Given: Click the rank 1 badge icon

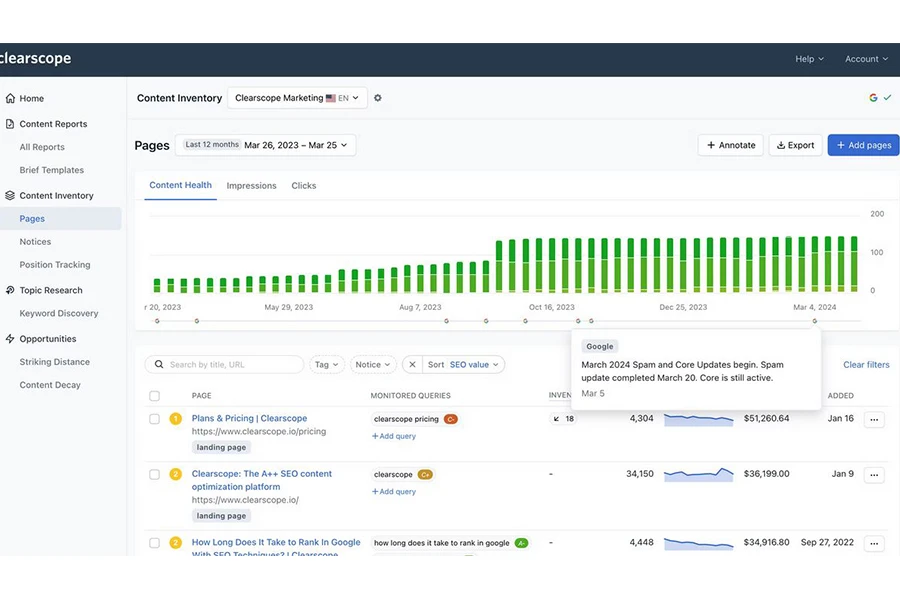Looking at the screenshot, I should click(x=176, y=419).
